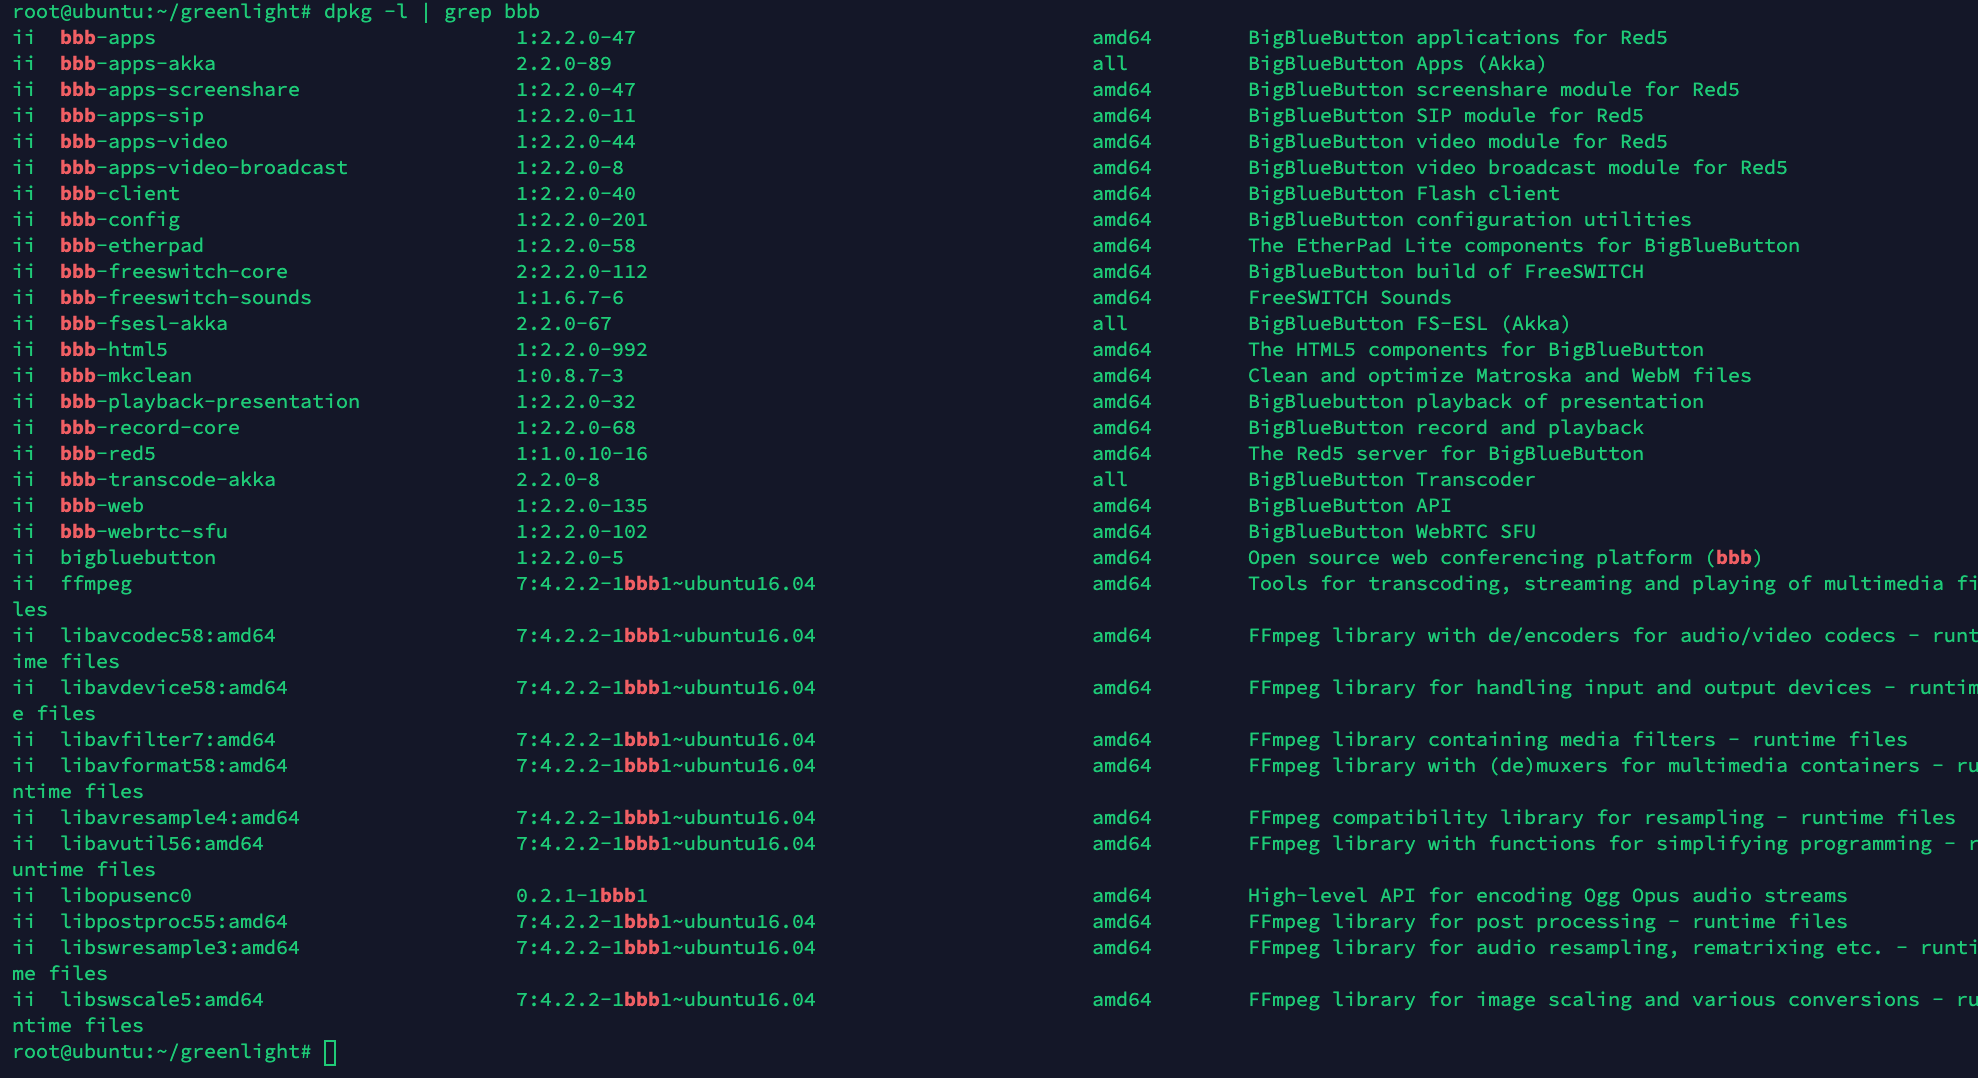Select the libavformat58:amd64 package name
This screenshot has height=1078, width=1978.
[x=174, y=766]
